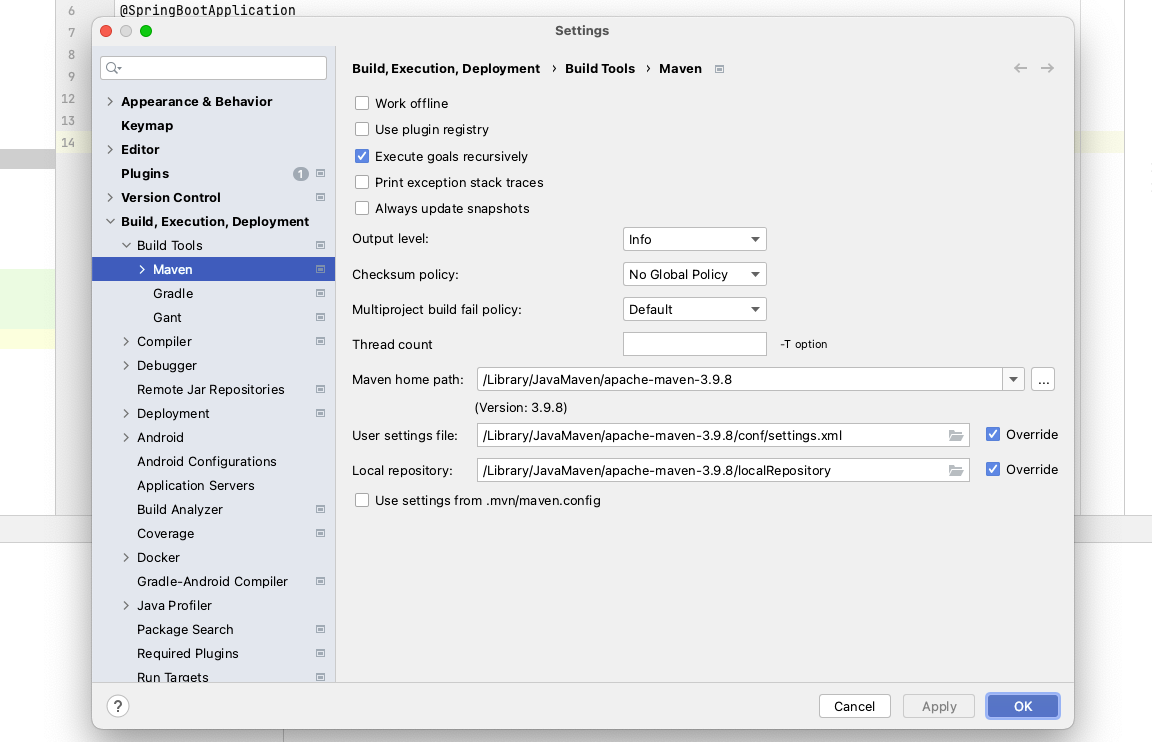The height and width of the screenshot is (742, 1152).
Task: Open folder browser for Local repository
Action: pos(955,471)
